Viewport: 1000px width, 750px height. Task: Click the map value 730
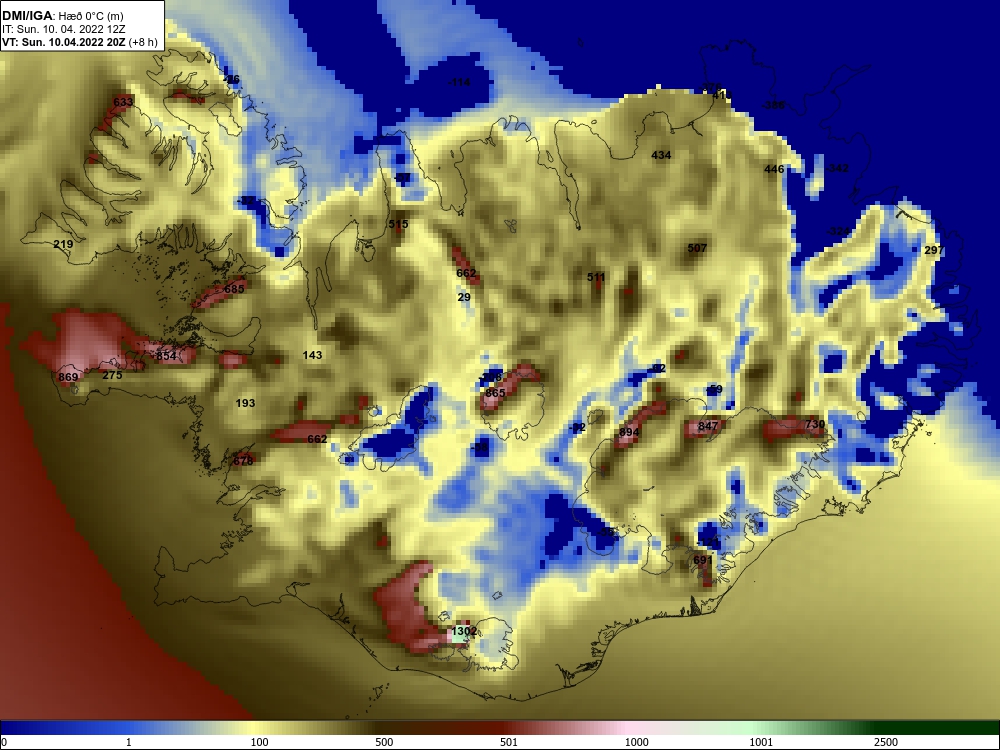tap(815, 424)
